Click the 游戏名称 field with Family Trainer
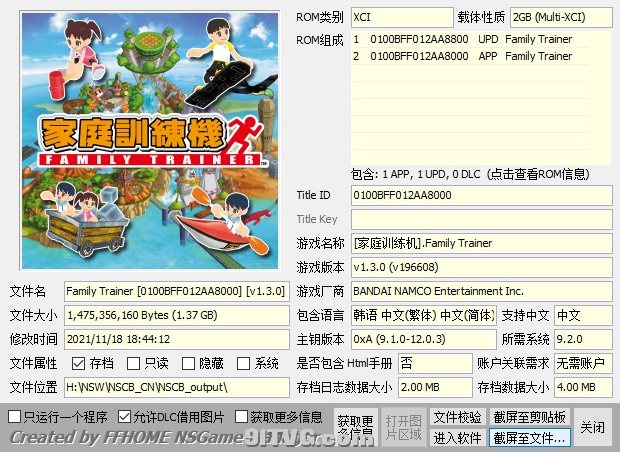This screenshot has width=620, height=452. (482, 243)
